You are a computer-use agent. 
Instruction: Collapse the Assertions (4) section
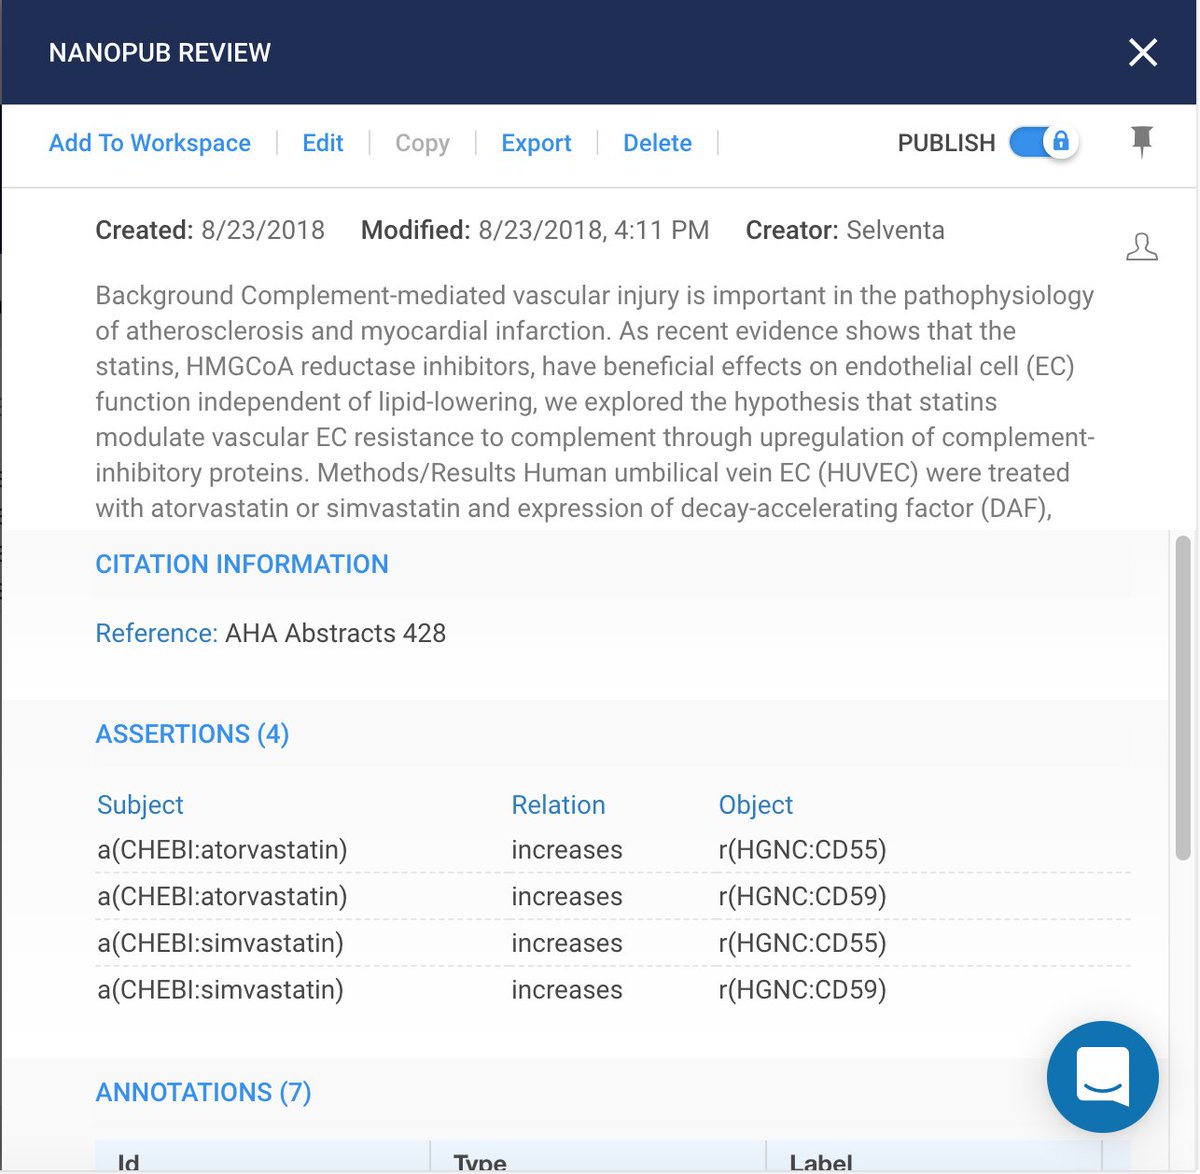pos(192,734)
